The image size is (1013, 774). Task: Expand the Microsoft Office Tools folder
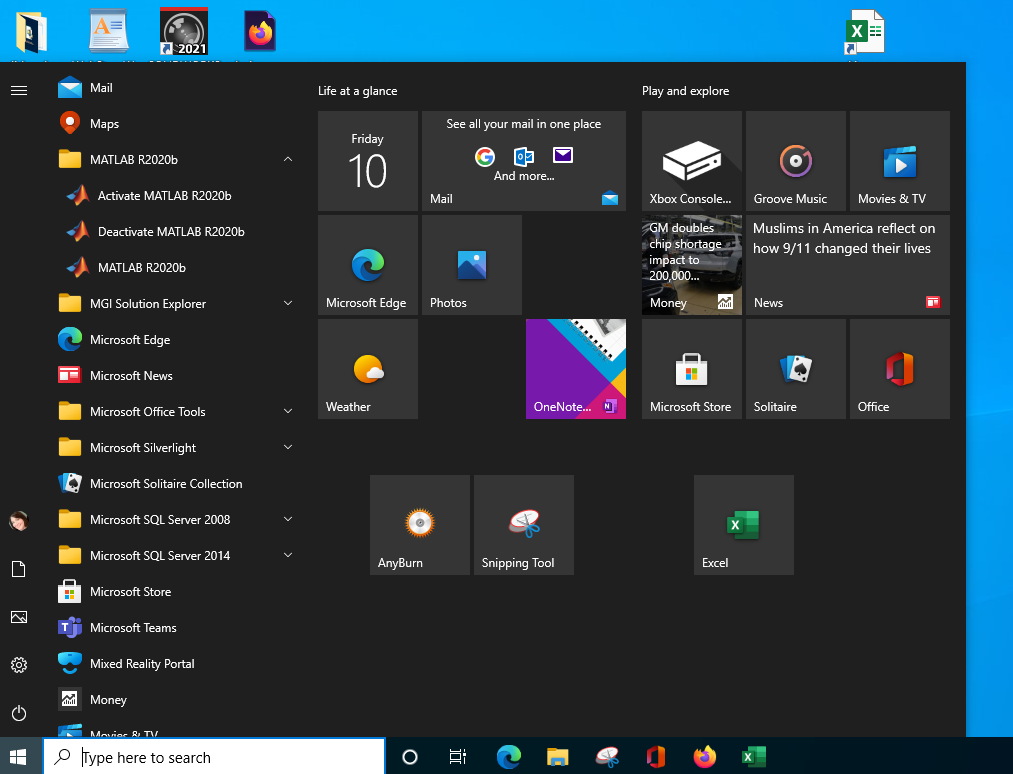pos(174,412)
